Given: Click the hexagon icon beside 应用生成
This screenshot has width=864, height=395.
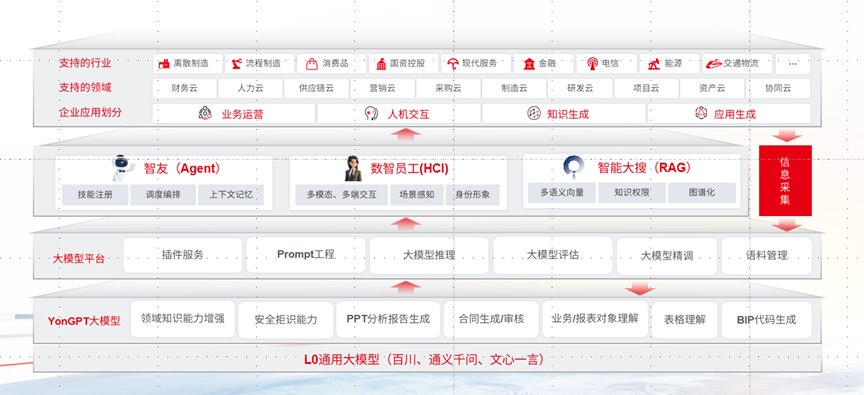Looking at the screenshot, I should tap(701, 113).
